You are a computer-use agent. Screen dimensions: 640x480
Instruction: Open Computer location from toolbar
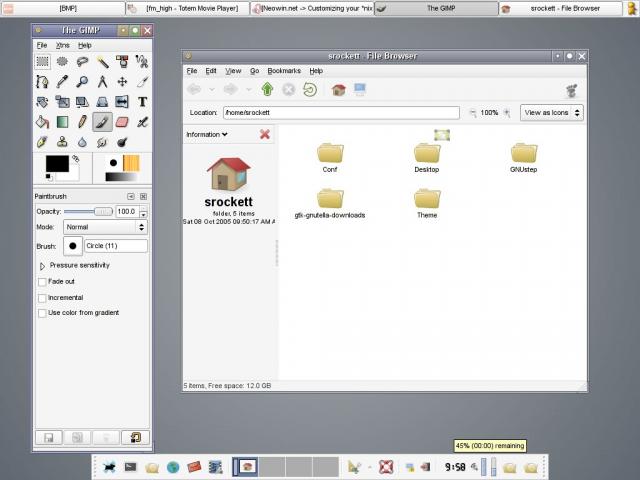coord(360,89)
